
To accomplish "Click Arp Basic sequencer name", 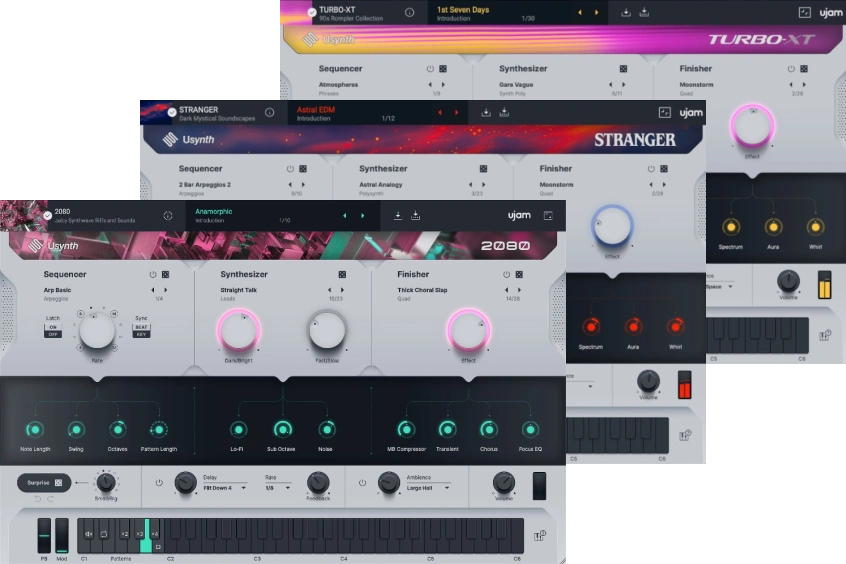I will click(57, 290).
